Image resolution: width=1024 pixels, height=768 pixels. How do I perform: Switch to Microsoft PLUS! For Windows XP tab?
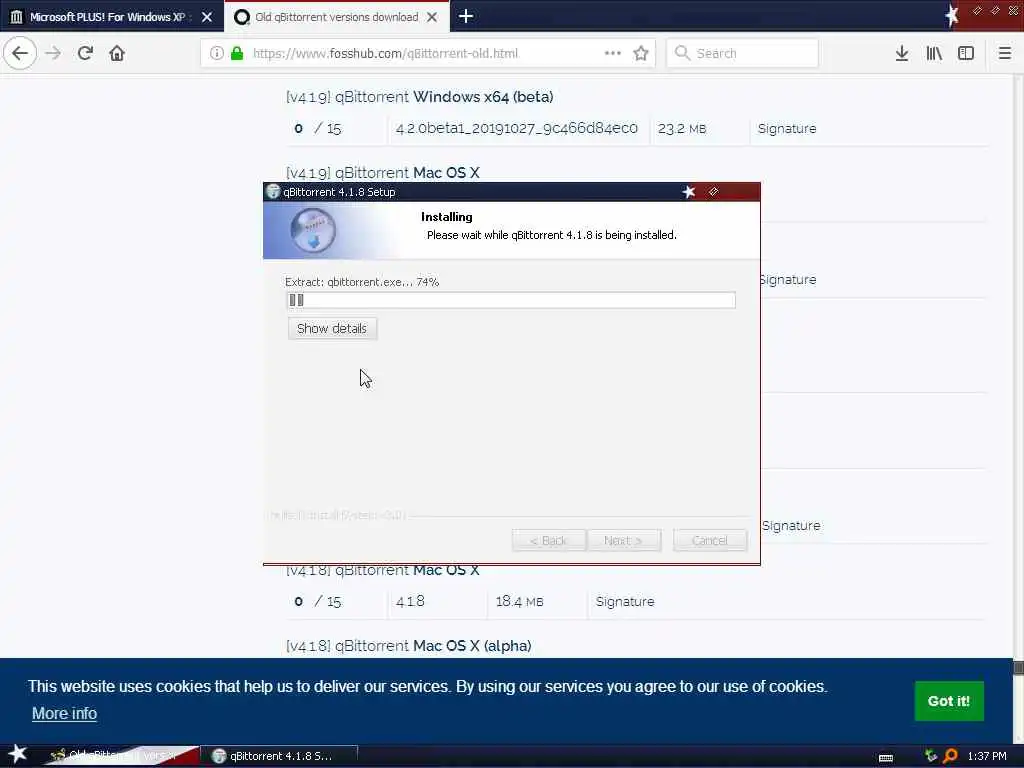tap(108, 17)
